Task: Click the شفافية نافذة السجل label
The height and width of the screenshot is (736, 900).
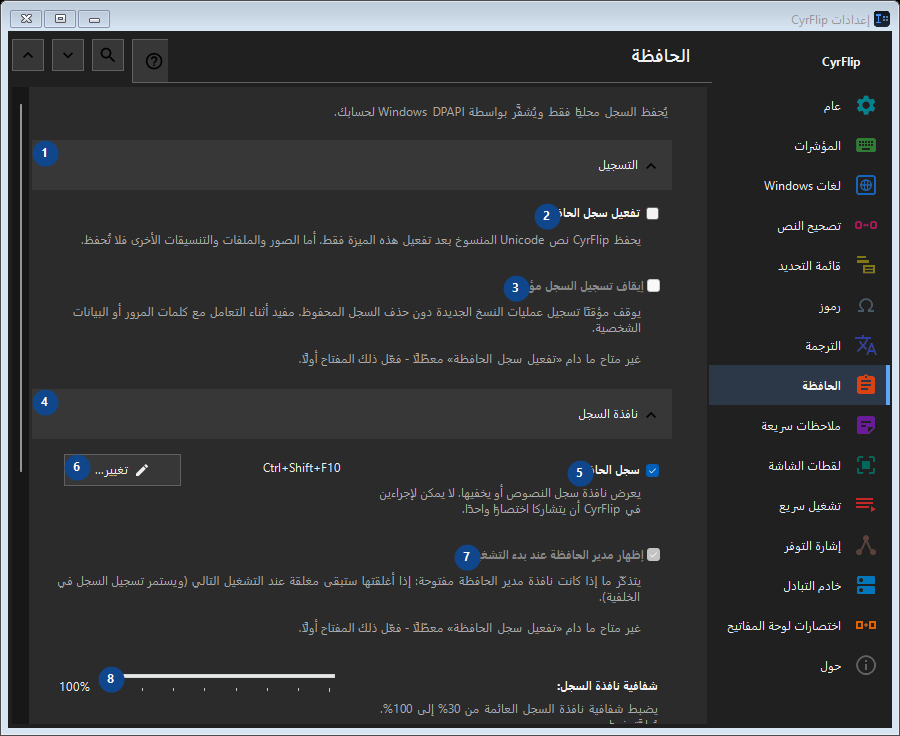Action: (x=607, y=686)
